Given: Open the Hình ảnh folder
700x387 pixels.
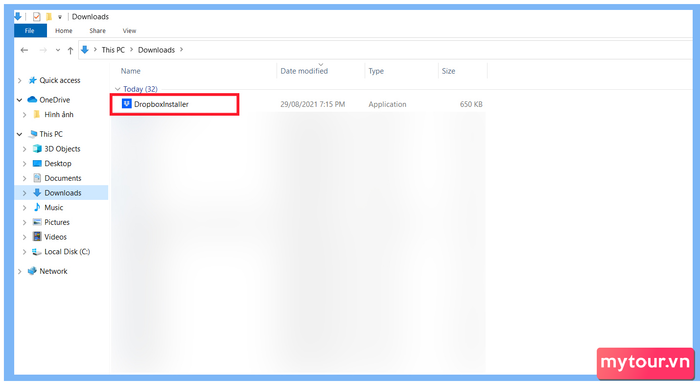Looking at the screenshot, I should click(58, 114).
